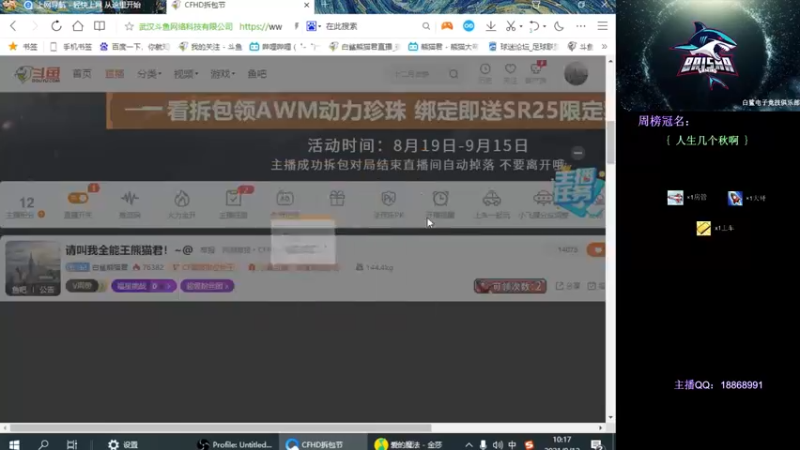
Task: Open the 哔哩哔哩 bookmark
Action: [x=285, y=46]
